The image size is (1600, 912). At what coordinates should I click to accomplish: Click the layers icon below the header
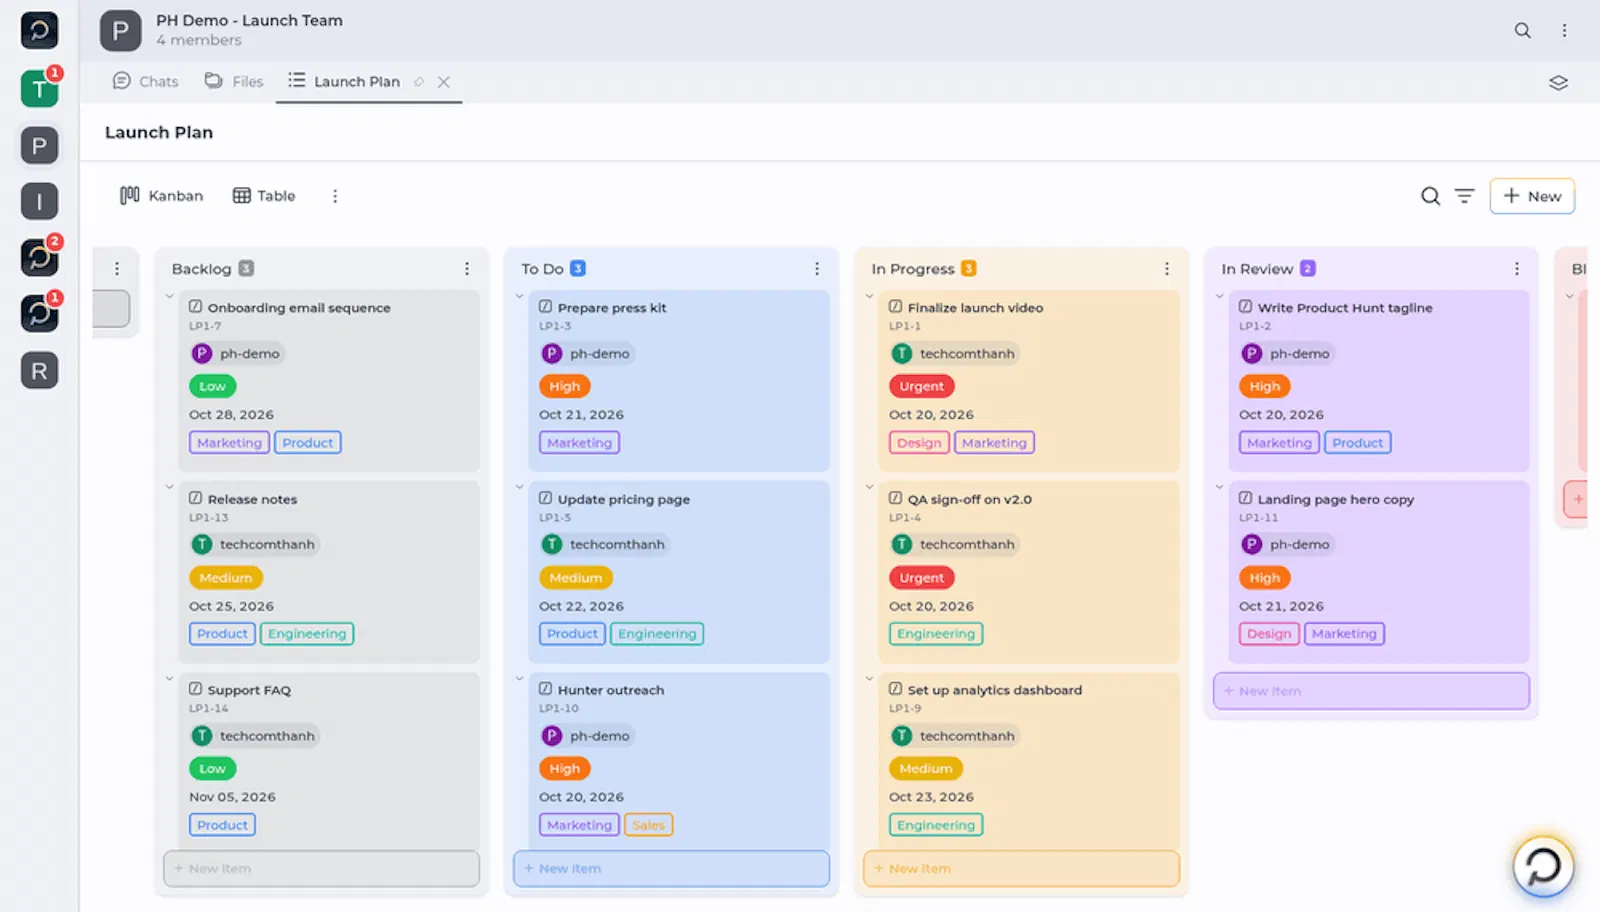[x=1558, y=83]
